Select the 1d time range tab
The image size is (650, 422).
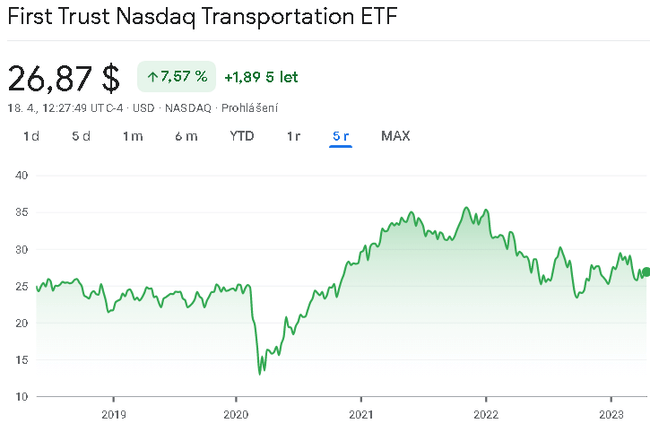pyautogui.click(x=31, y=136)
